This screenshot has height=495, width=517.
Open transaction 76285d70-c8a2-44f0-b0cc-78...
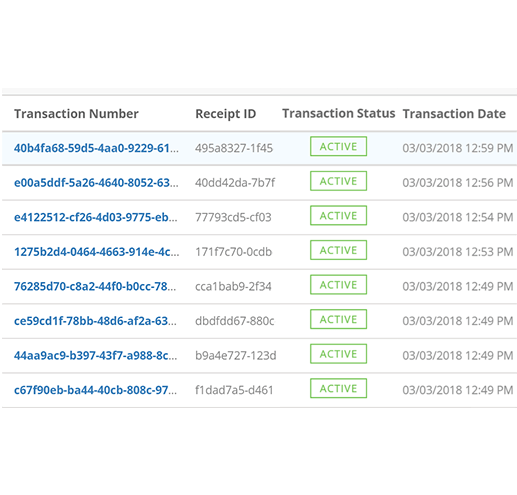[95, 286]
